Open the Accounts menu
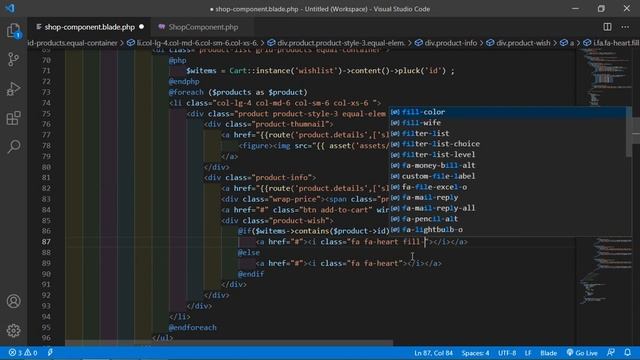This screenshot has height=360, width=640. pyautogui.click(x=13, y=301)
